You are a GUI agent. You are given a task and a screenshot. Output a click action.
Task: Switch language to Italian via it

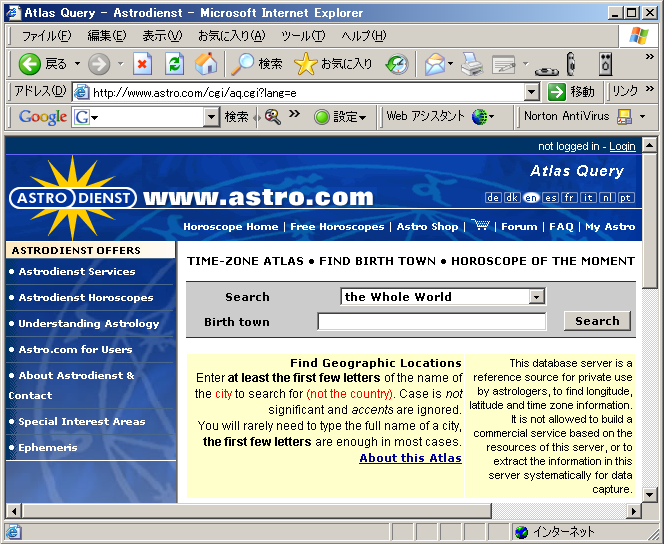coord(588,197)
